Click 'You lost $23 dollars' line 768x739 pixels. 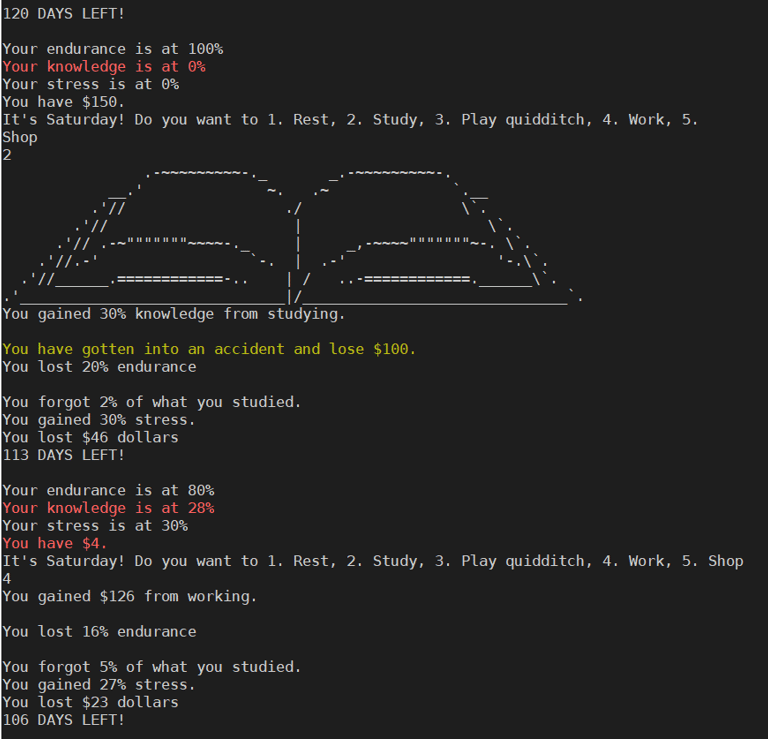91,702
